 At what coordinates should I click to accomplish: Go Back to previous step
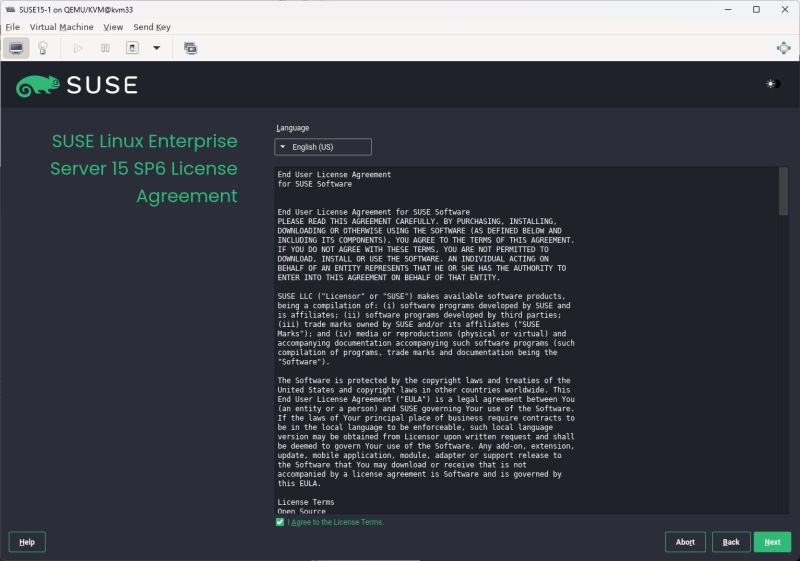coord(731,542)
